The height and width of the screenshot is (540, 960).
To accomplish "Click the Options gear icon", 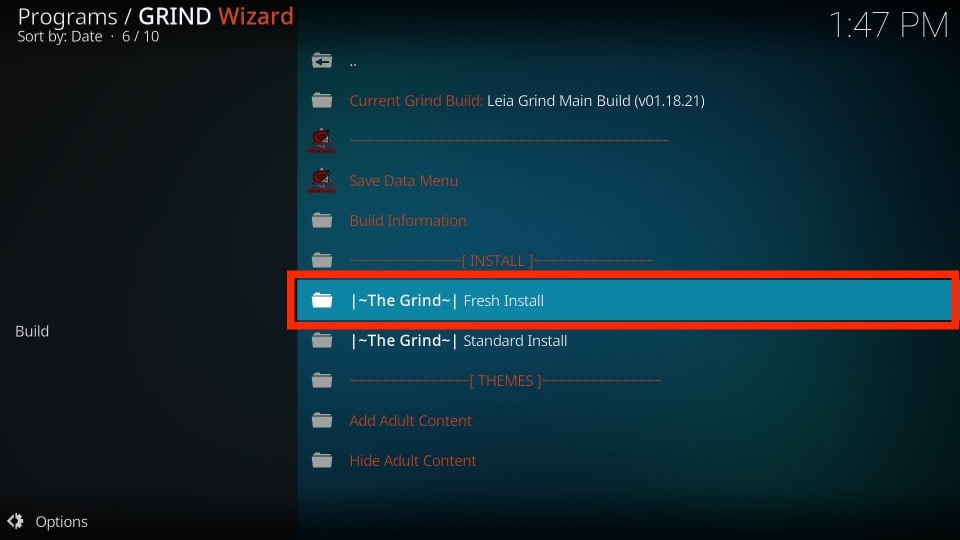I will point(15,521).
